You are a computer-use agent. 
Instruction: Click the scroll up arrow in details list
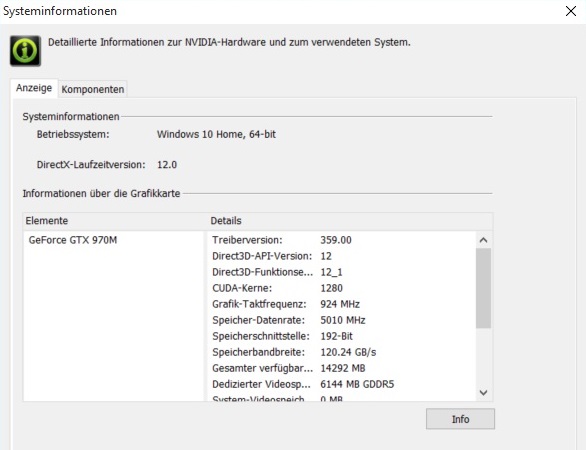tap(483, 240)
